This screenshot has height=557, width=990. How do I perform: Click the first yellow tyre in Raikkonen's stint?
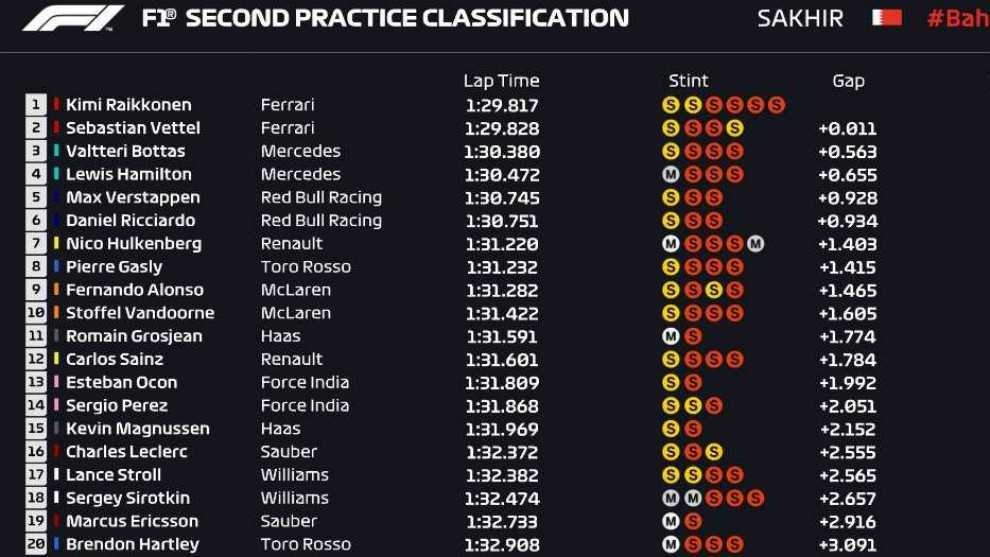pos(671,105)
